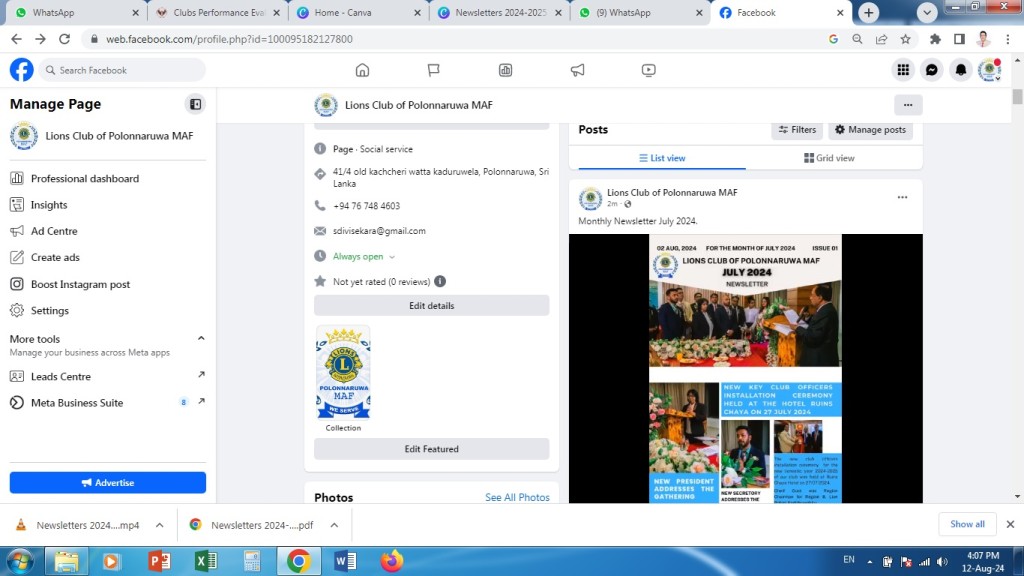Open PowerPoint from the taskbar
The image size is (1024, 576).
click(159, 562)
